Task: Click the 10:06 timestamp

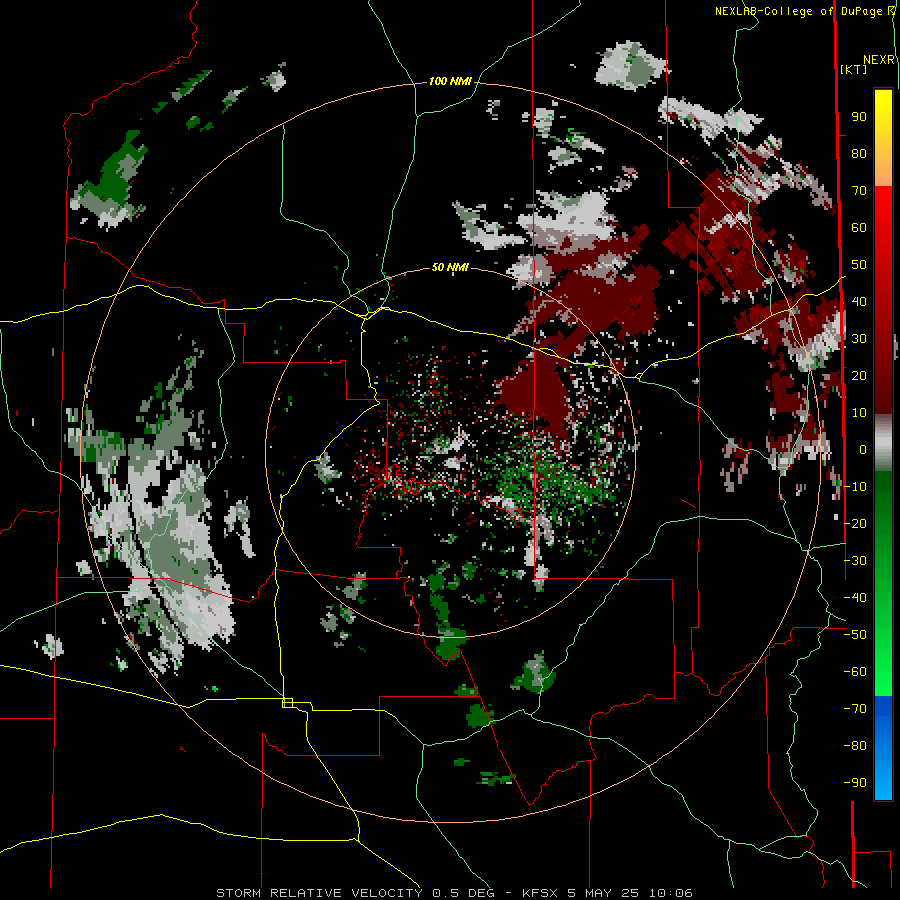Action: 671,893
